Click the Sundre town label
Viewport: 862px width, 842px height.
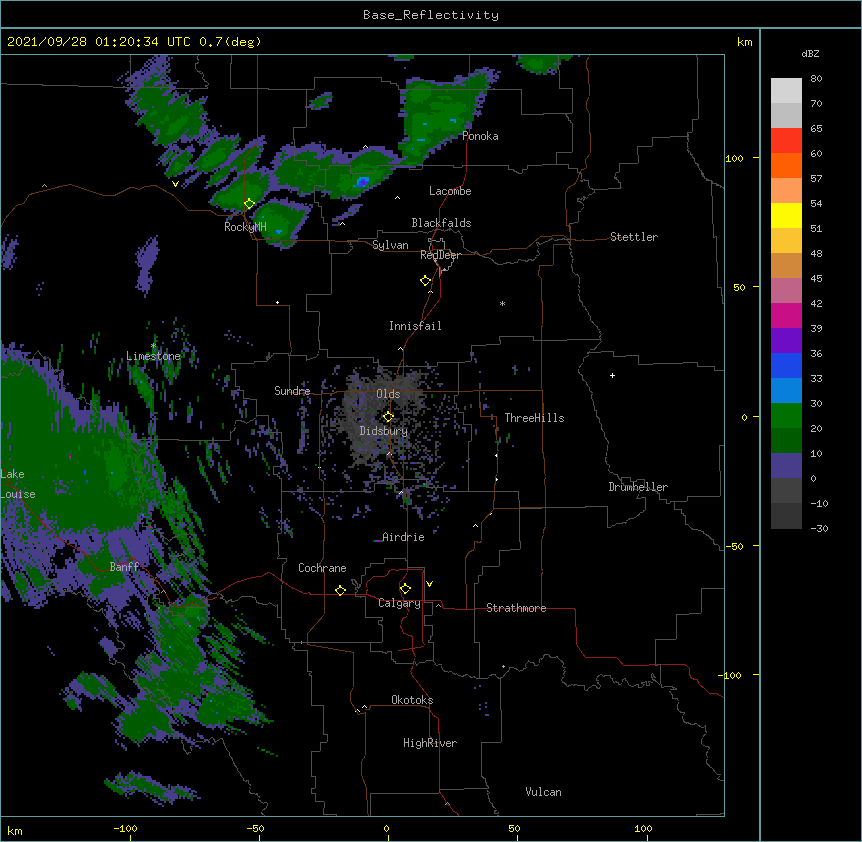pos(292,391)
